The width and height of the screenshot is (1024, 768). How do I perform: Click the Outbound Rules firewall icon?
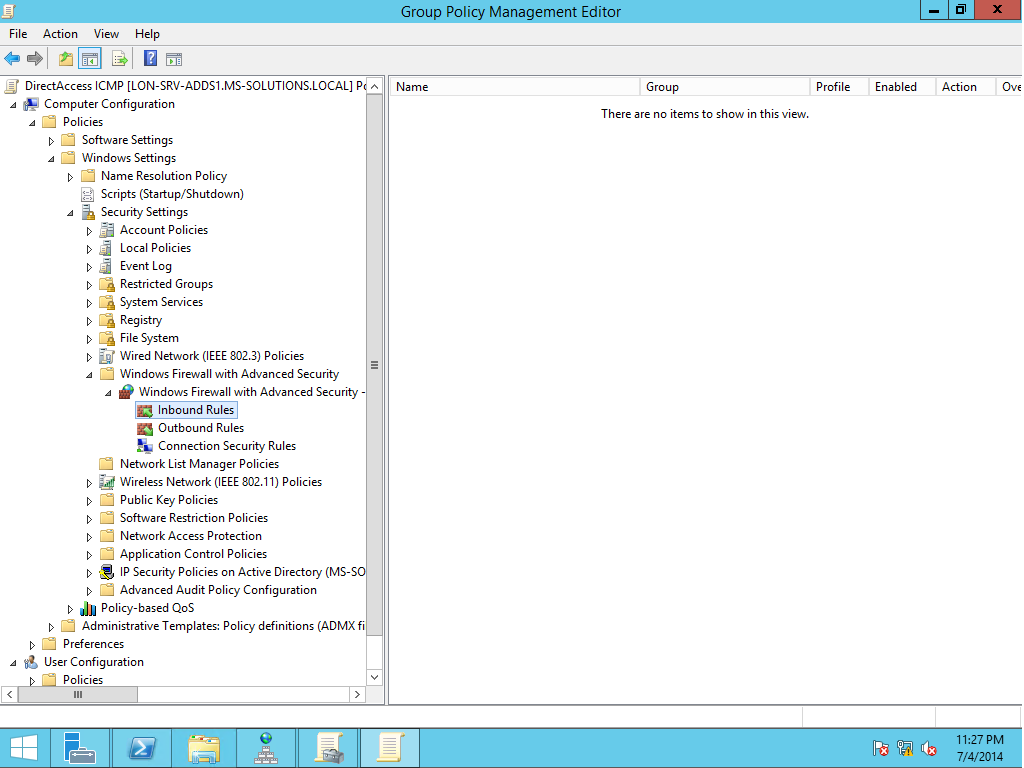click(x=144, y=428)
